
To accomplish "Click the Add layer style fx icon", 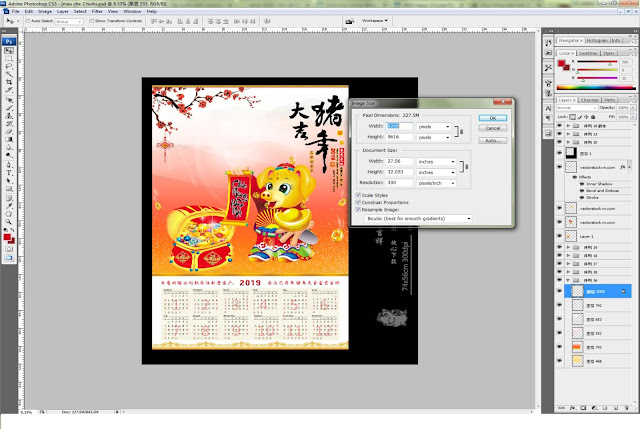I will tap(573, 408).
